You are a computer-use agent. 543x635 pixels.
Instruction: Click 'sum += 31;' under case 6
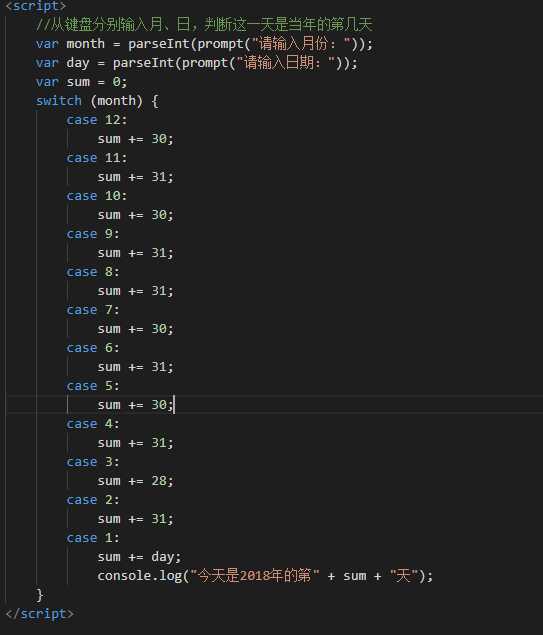click(135, 367)
